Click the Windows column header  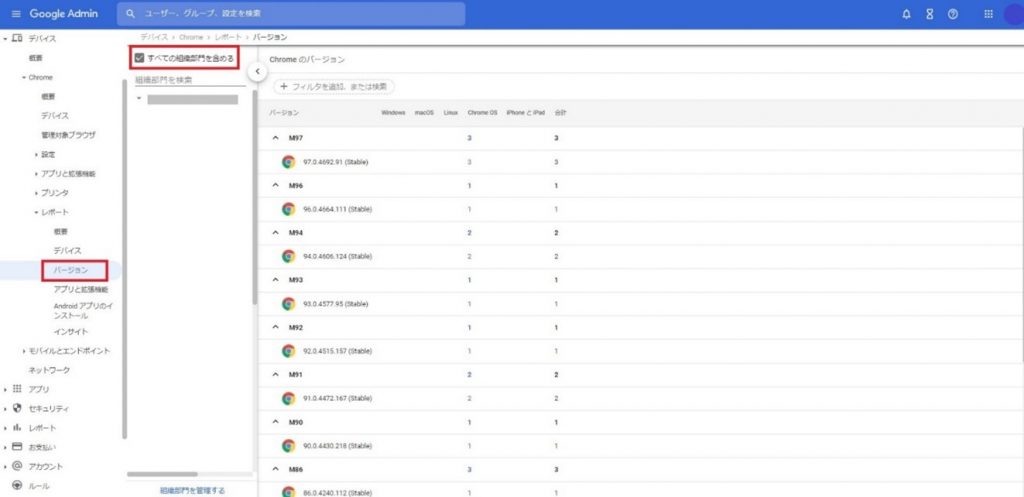[393, 113]
